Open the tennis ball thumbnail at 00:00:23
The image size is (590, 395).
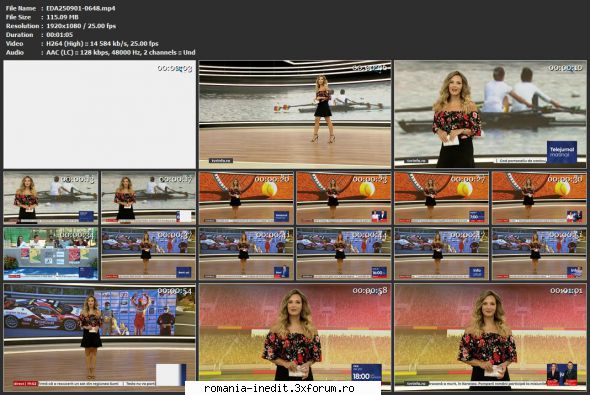344,198
